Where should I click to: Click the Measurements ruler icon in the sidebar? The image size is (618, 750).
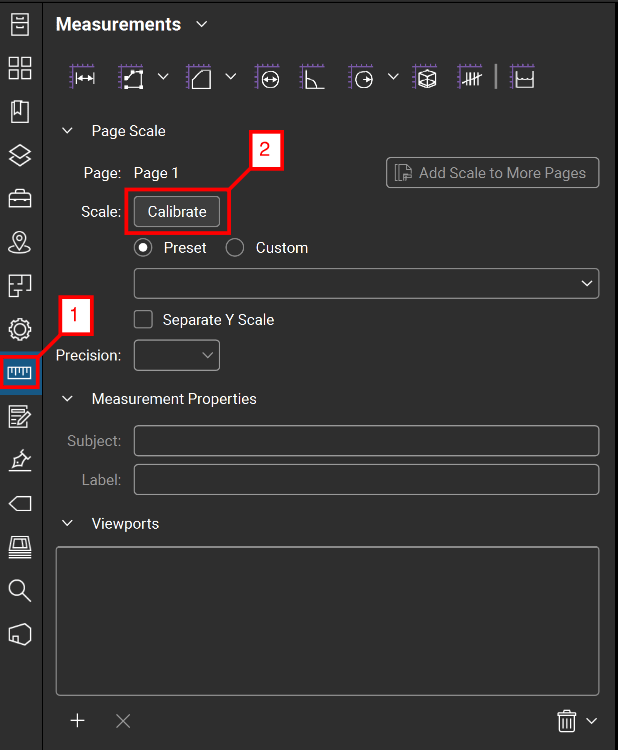(x=20, y=372)
